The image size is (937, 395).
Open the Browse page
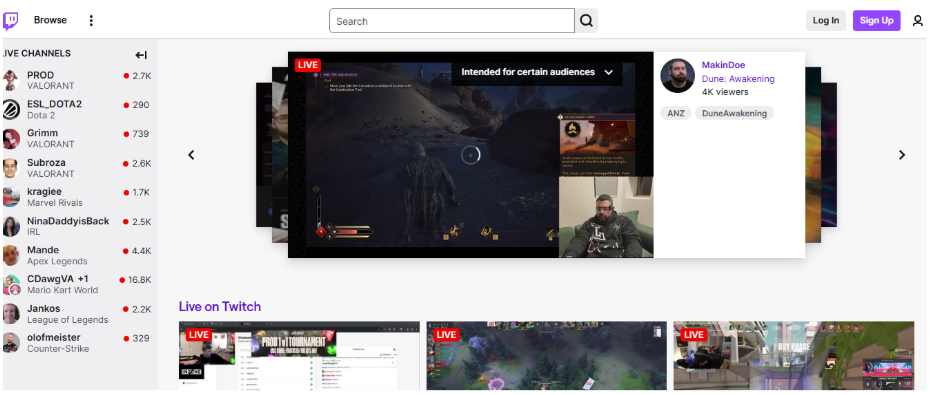click(50, 20)
